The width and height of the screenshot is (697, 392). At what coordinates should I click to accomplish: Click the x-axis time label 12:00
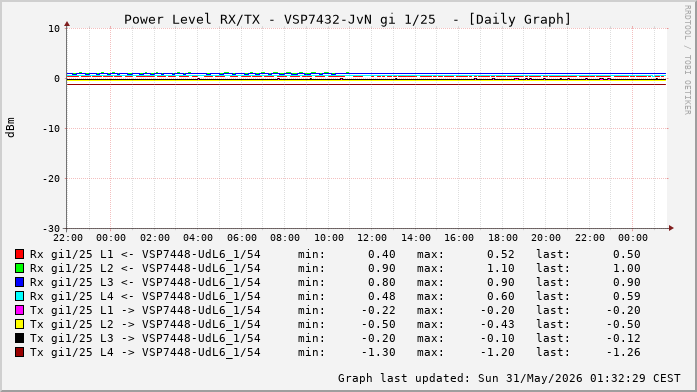(x=372, y=238)
